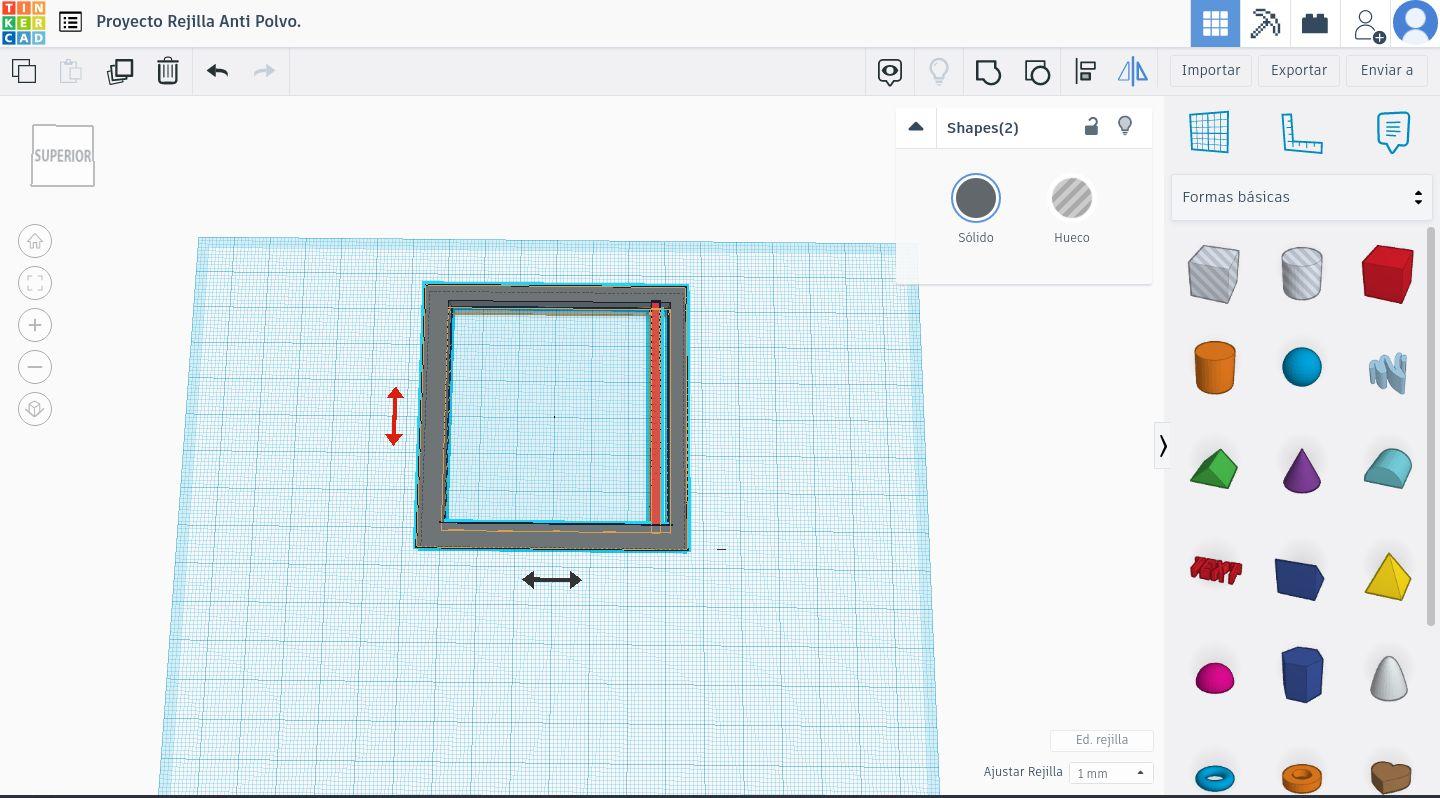
Task: Switch to the 3D design grid view
Action: click(x=1215, y=23)
